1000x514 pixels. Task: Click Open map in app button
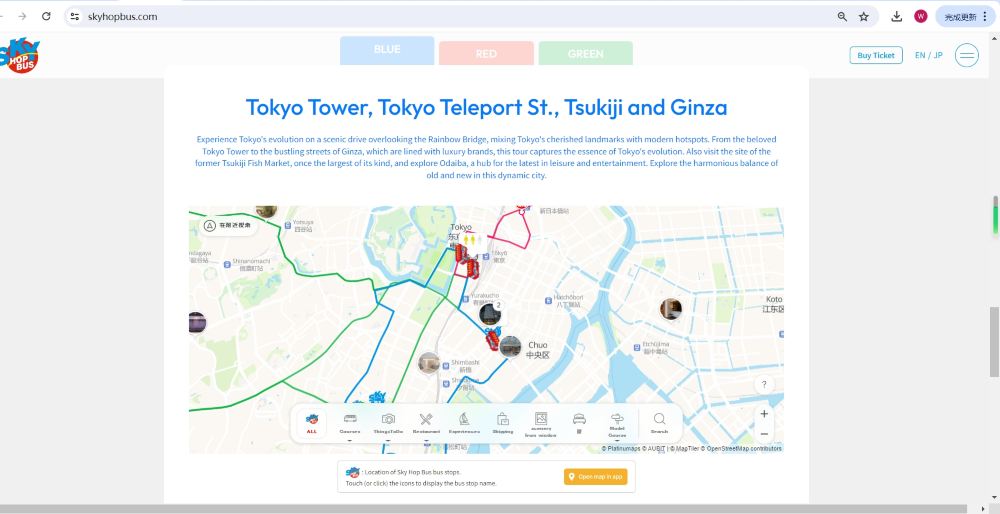click(595, 477)
